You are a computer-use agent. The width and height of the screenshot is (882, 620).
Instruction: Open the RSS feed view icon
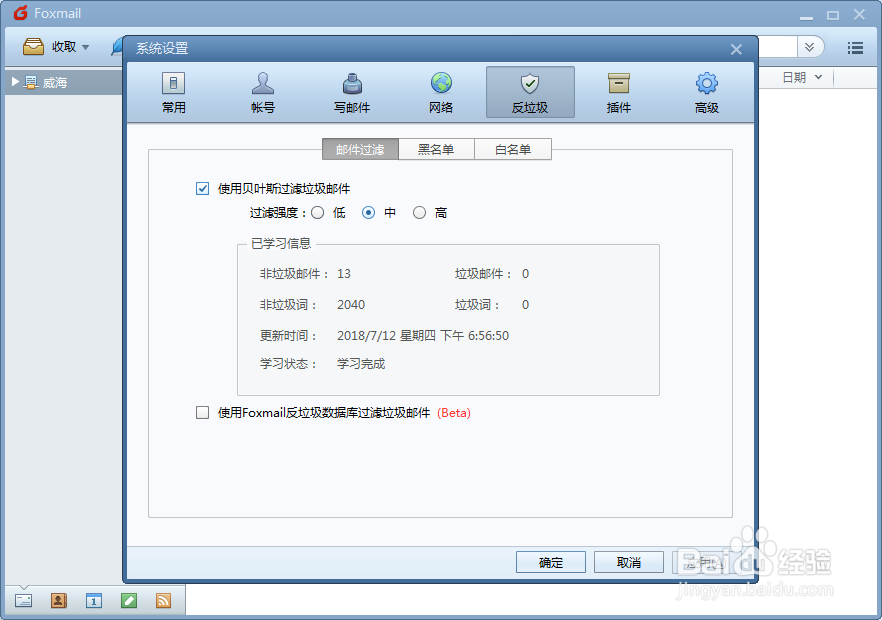164,600
